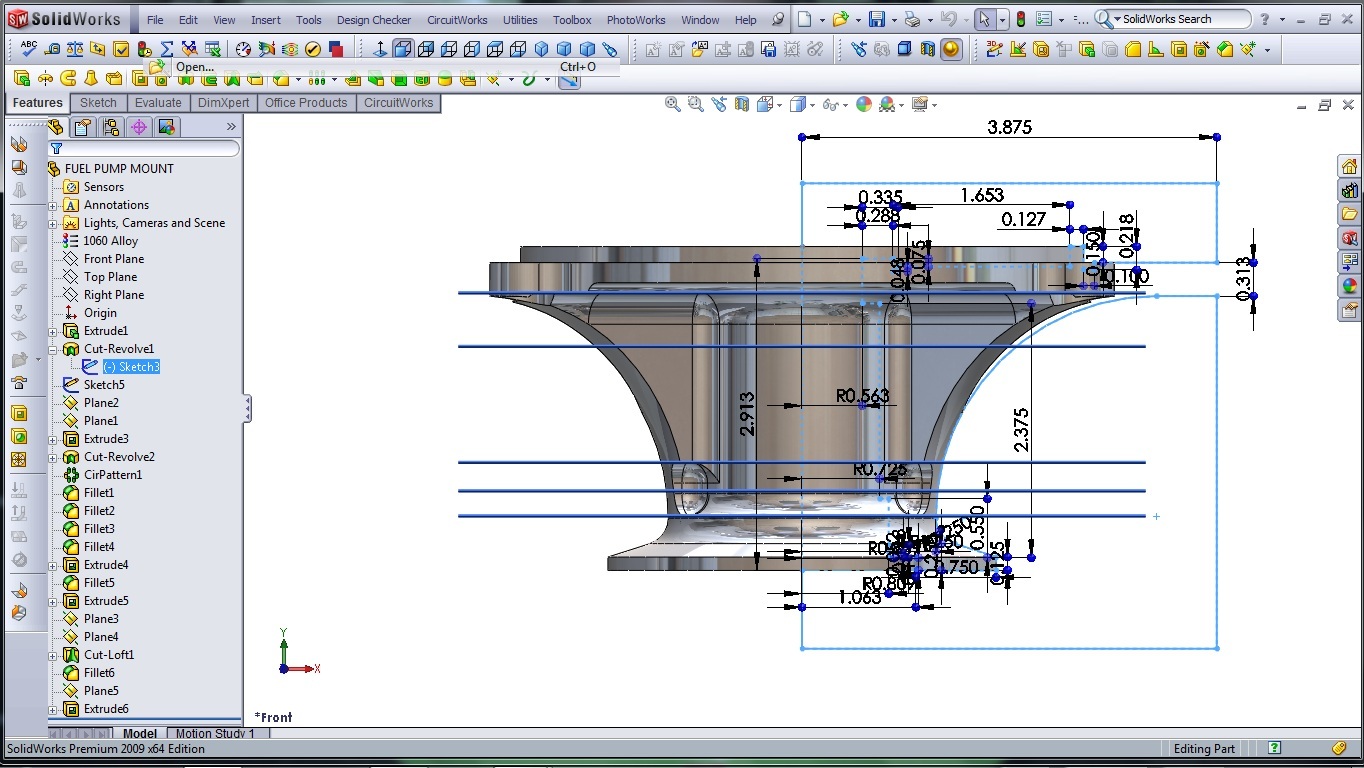Activate the Section View tool
This screenshot has width=1364, height=768.
(740, 104)
